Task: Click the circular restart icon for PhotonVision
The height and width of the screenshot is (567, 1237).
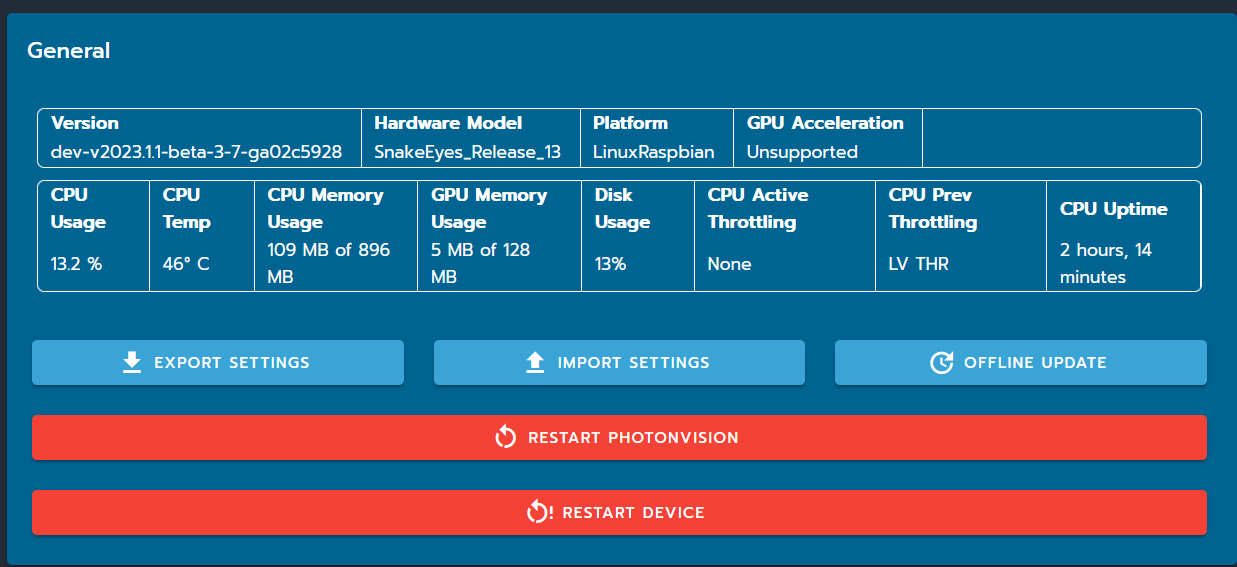Action: click(506, 437)
